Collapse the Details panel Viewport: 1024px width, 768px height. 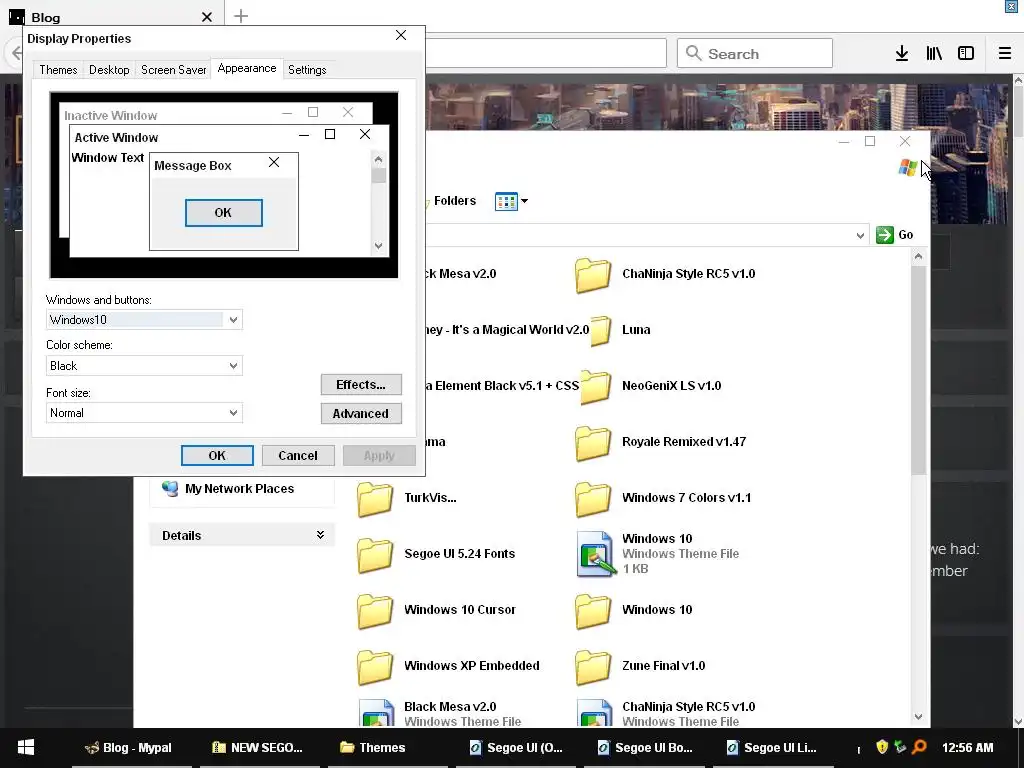[320, 535]
